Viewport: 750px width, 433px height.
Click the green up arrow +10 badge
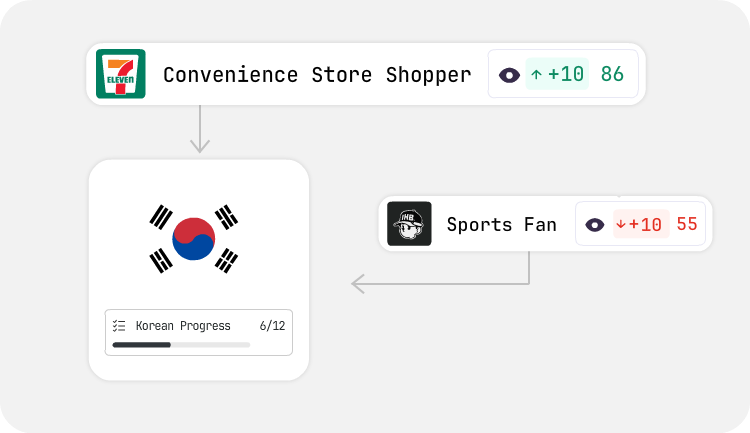pos(557,74)
